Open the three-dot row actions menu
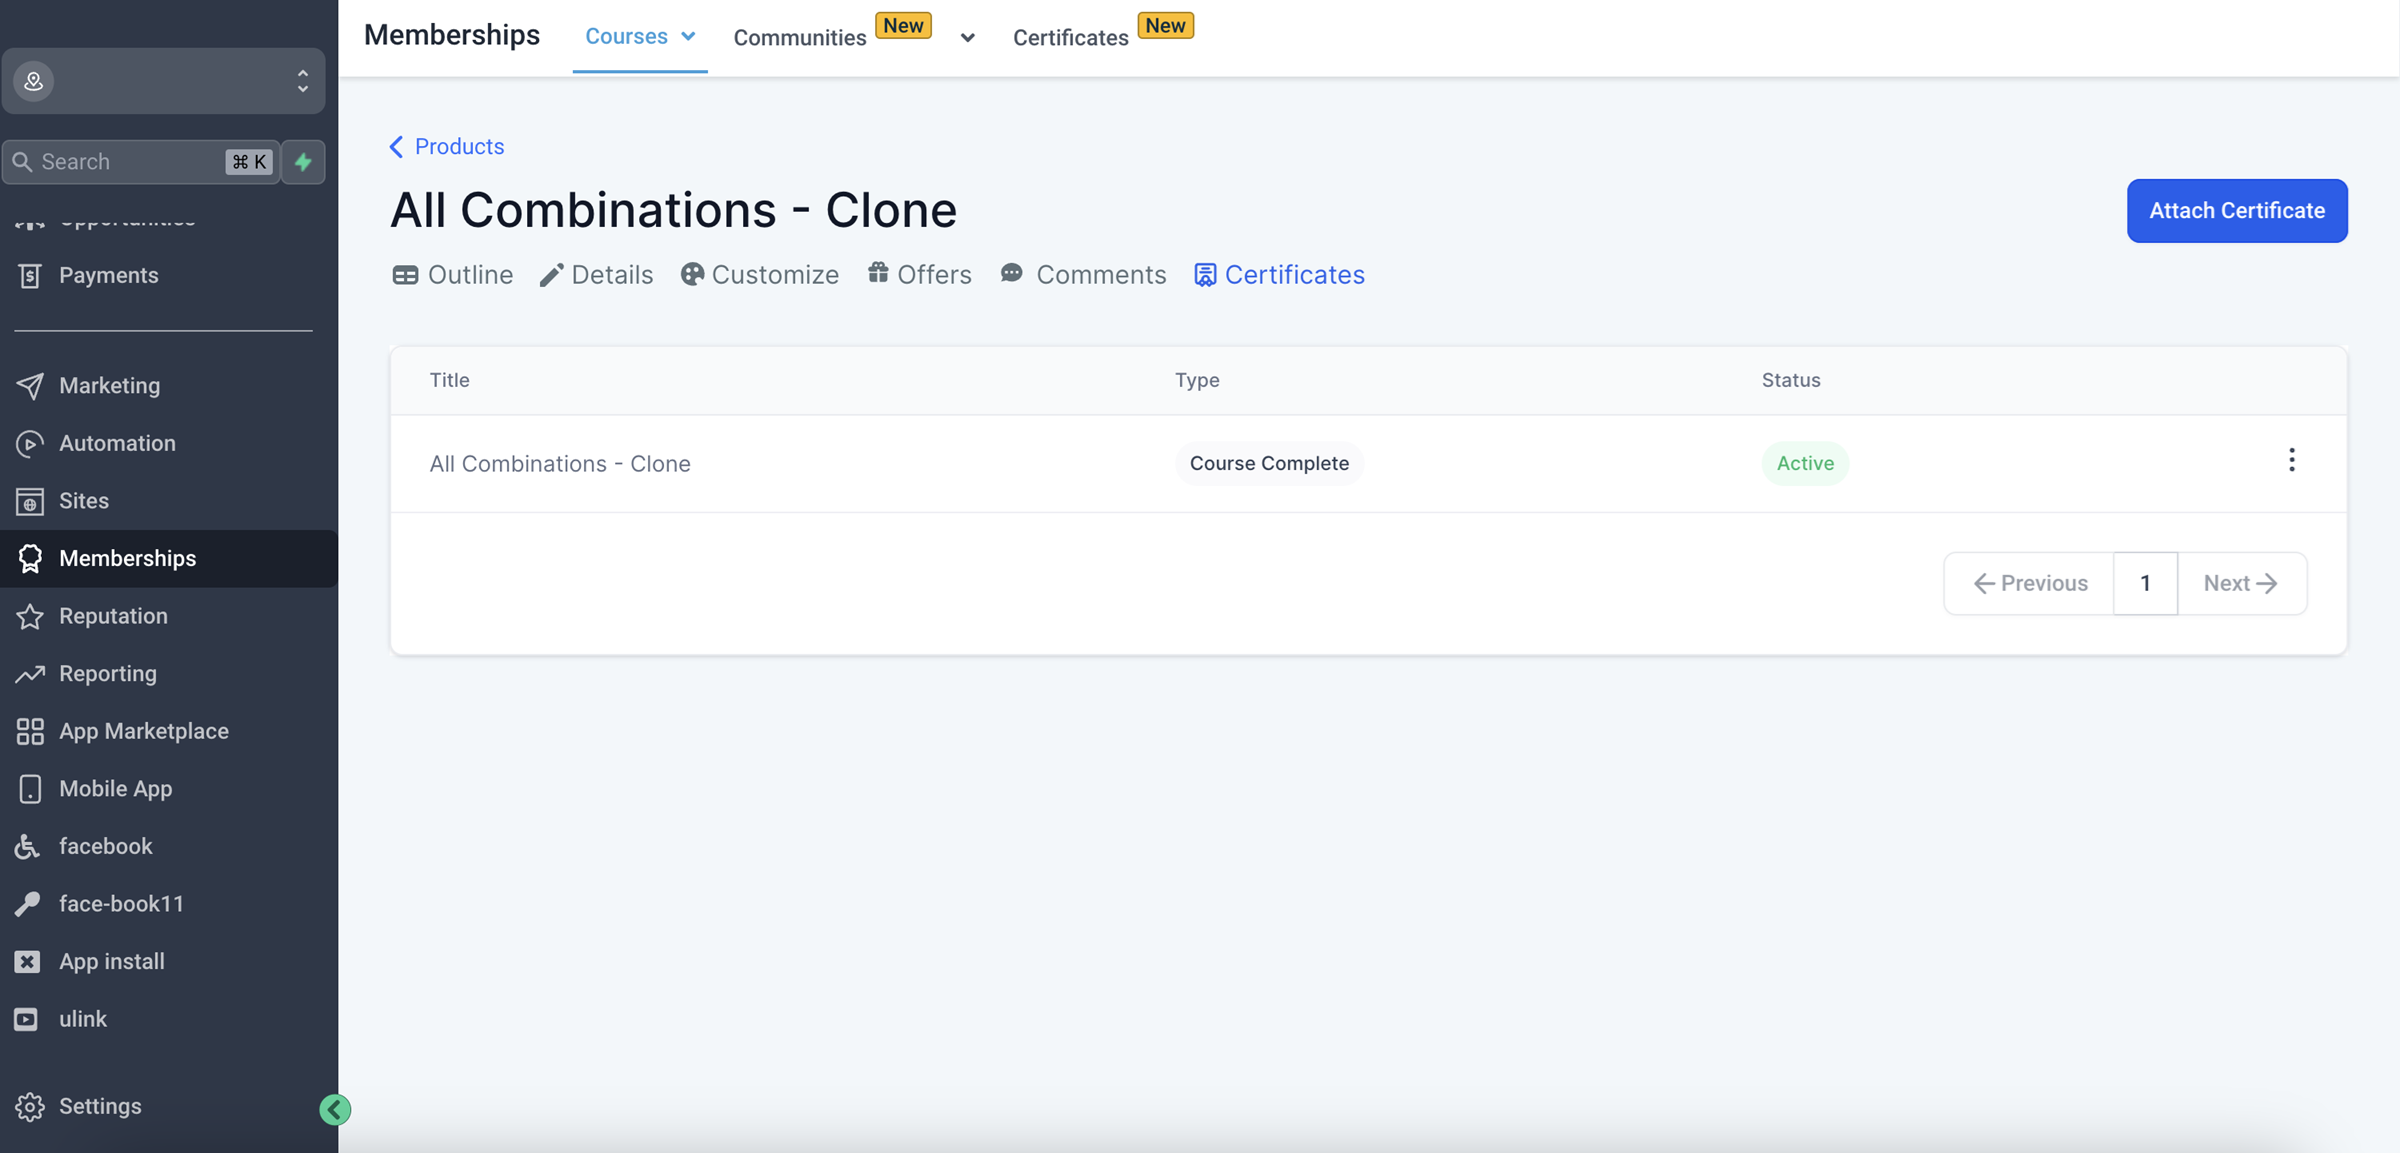Viewport: 2400px width, 1153px height. 2291,461
